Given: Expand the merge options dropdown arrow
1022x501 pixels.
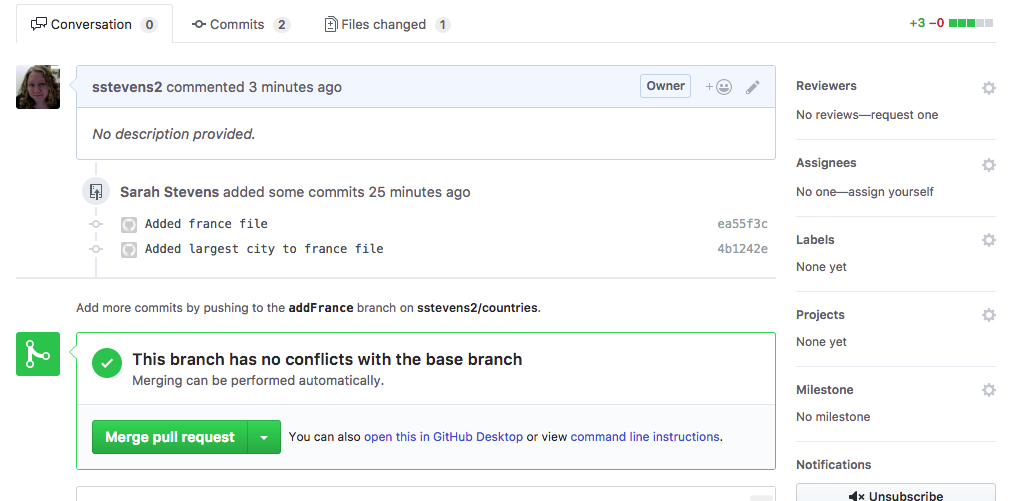Looking at the screenshot, I should [x=264, y=437].
